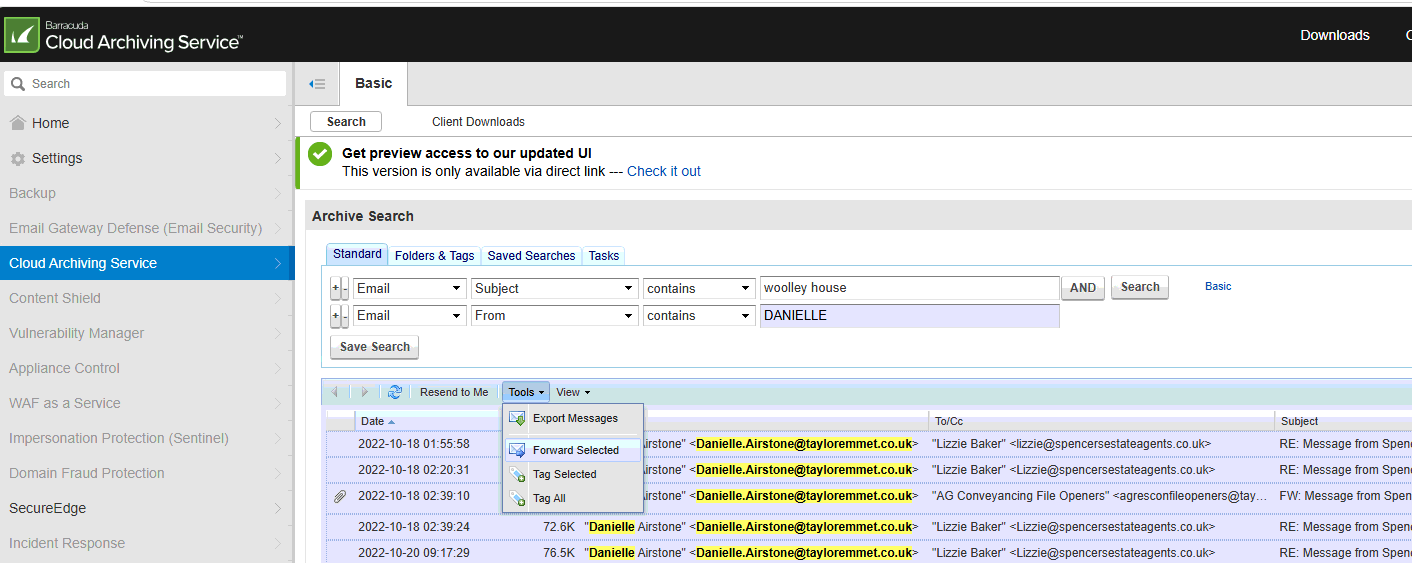Click the Home house icon
Viewport: 1412px width, 563px height.
[17, 123]
